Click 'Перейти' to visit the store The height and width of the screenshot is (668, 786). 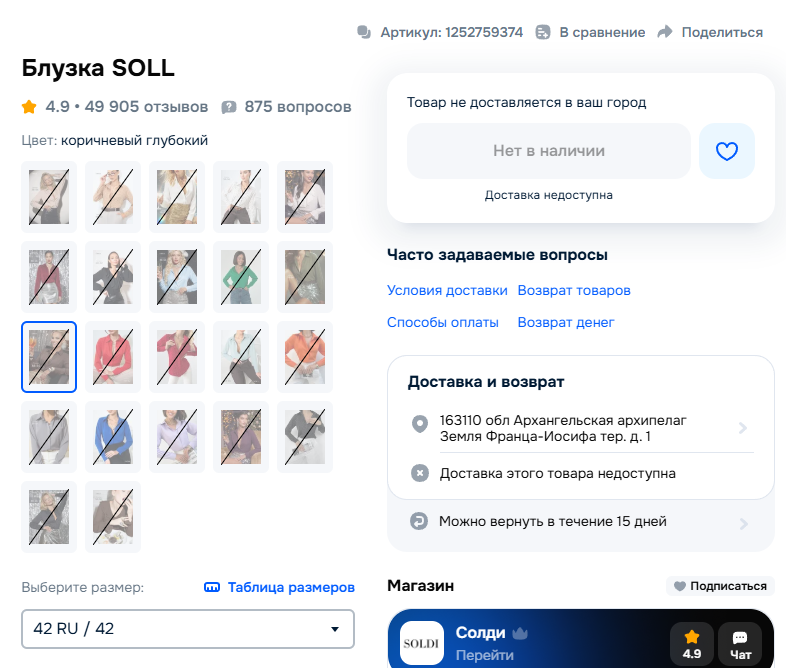pyautogui.click(x=485, y=655)
